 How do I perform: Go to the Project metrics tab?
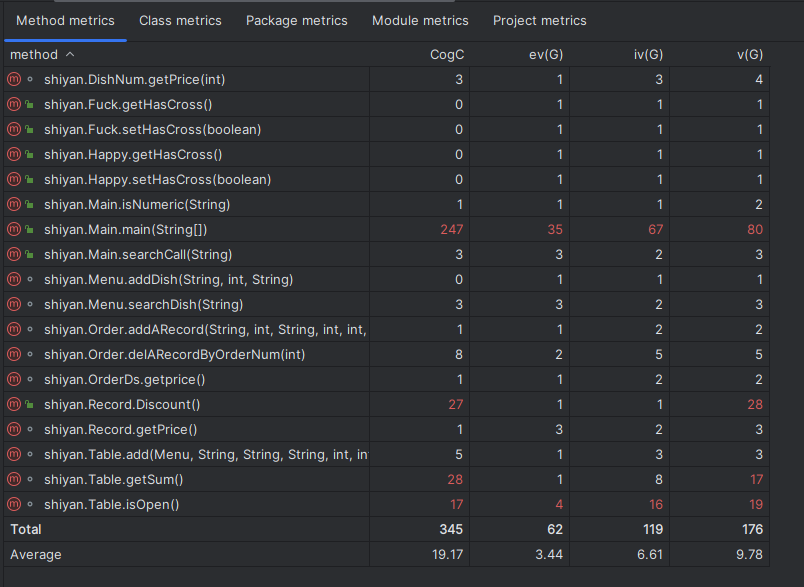[540, 20]
